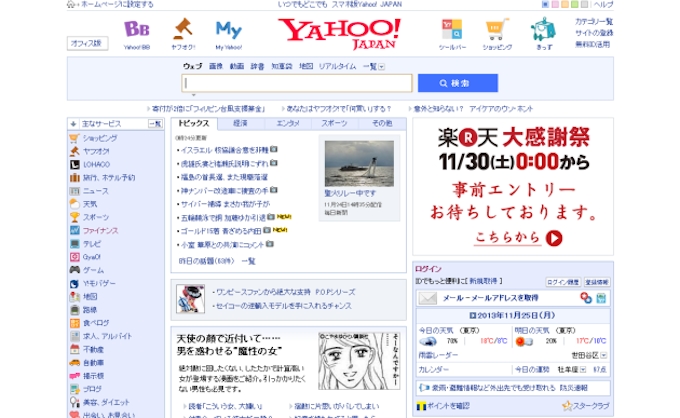Viewport: 680px width, 418px height.
Task: Click the GyaO! icon in sidebar
Action: pos(75,257)
